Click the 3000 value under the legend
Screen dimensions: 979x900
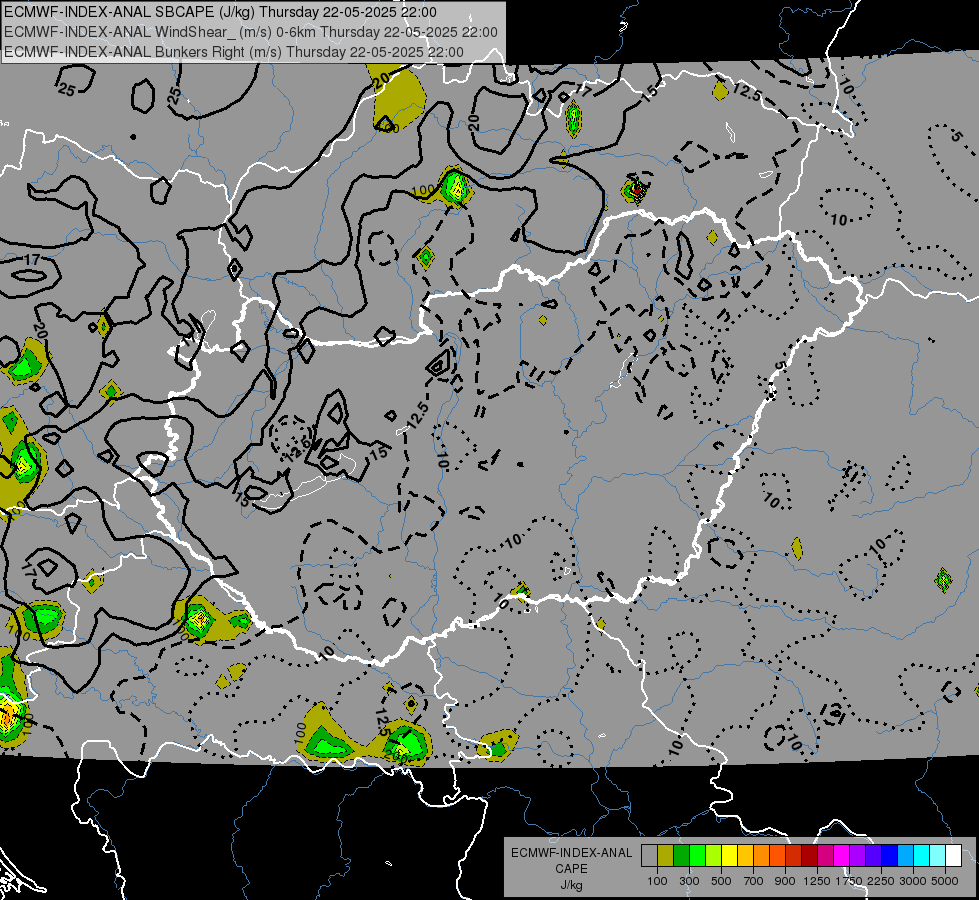(913, 881)
